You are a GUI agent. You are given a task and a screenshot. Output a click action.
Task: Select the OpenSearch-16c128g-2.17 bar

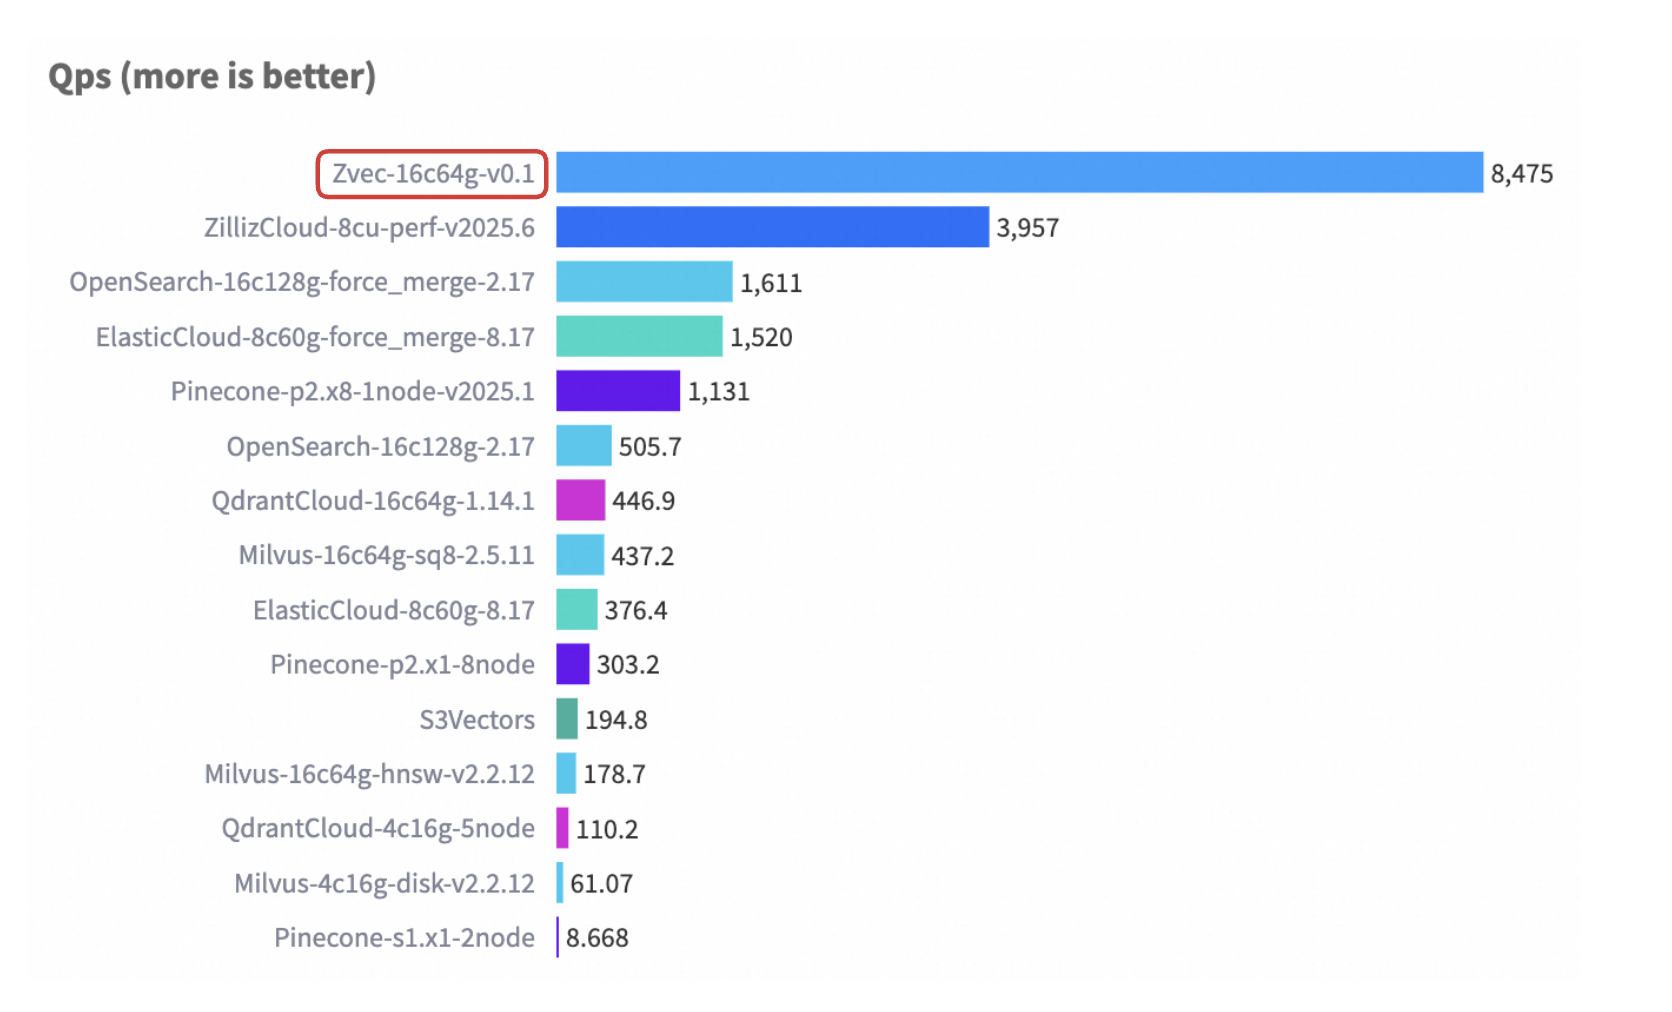(x=583, y=446)
